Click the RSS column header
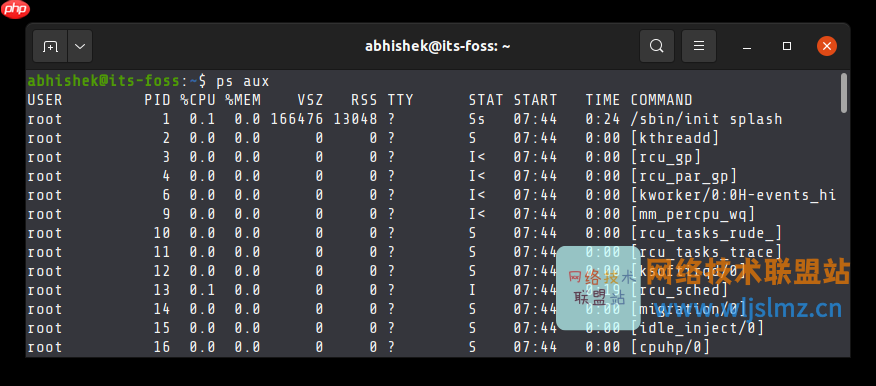The image size is (876, 386). [x=364, y=100]
